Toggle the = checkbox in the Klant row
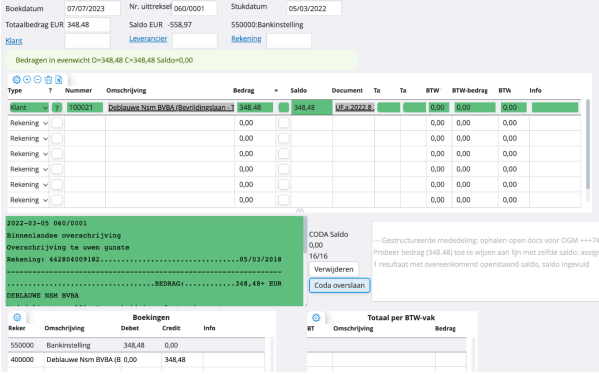 (x=283, y=107)
